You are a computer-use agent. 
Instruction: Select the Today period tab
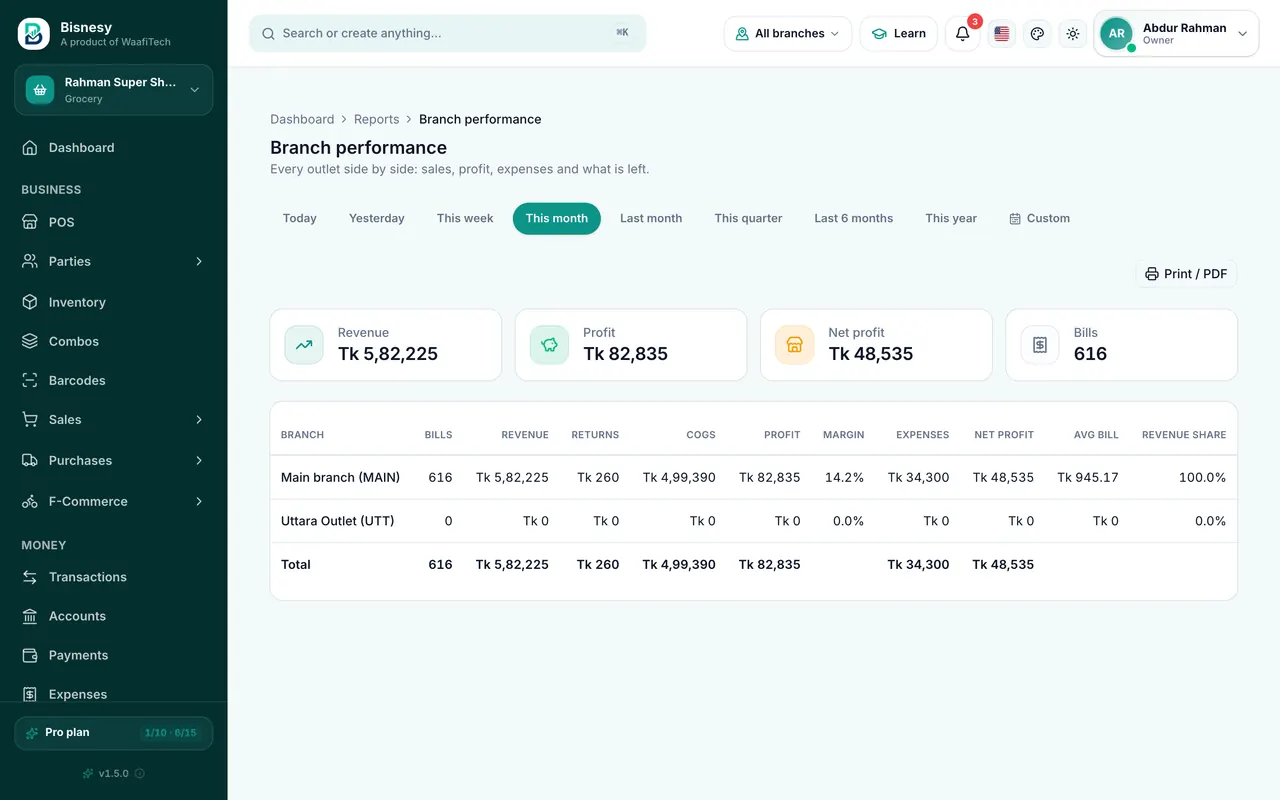300,218
